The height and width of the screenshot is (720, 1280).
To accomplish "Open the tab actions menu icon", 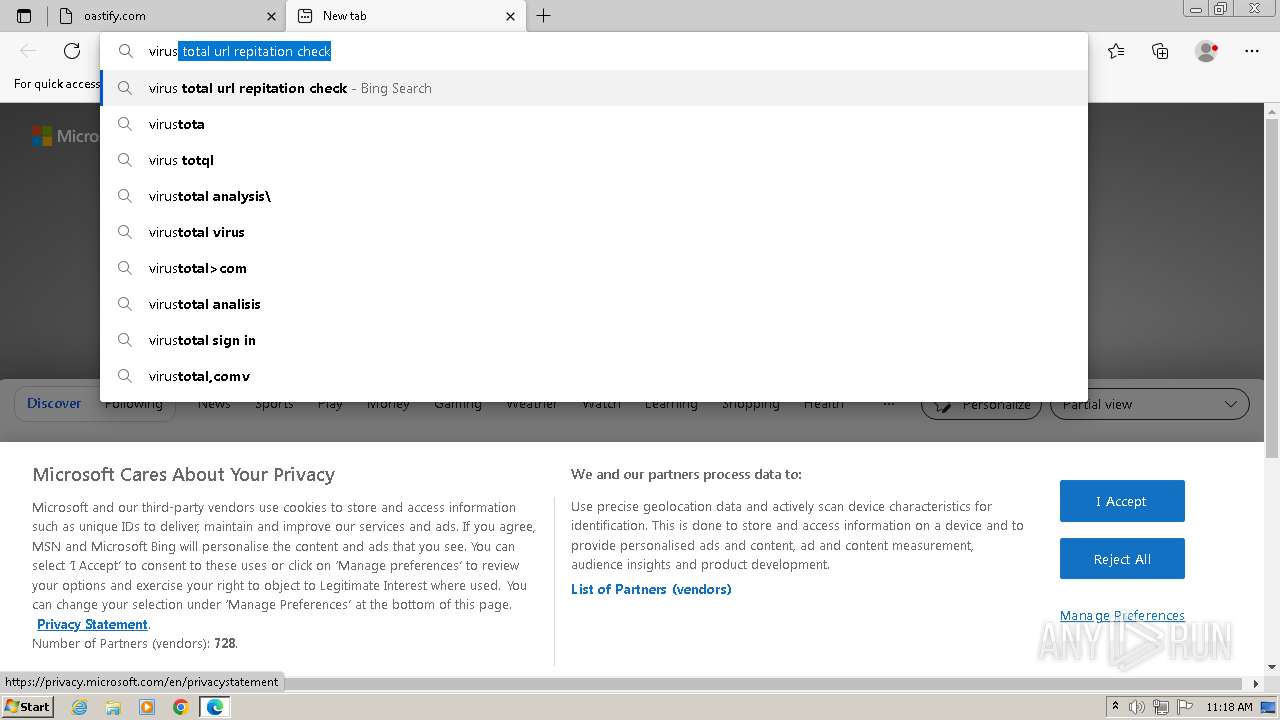I will [x=24, y=16].
